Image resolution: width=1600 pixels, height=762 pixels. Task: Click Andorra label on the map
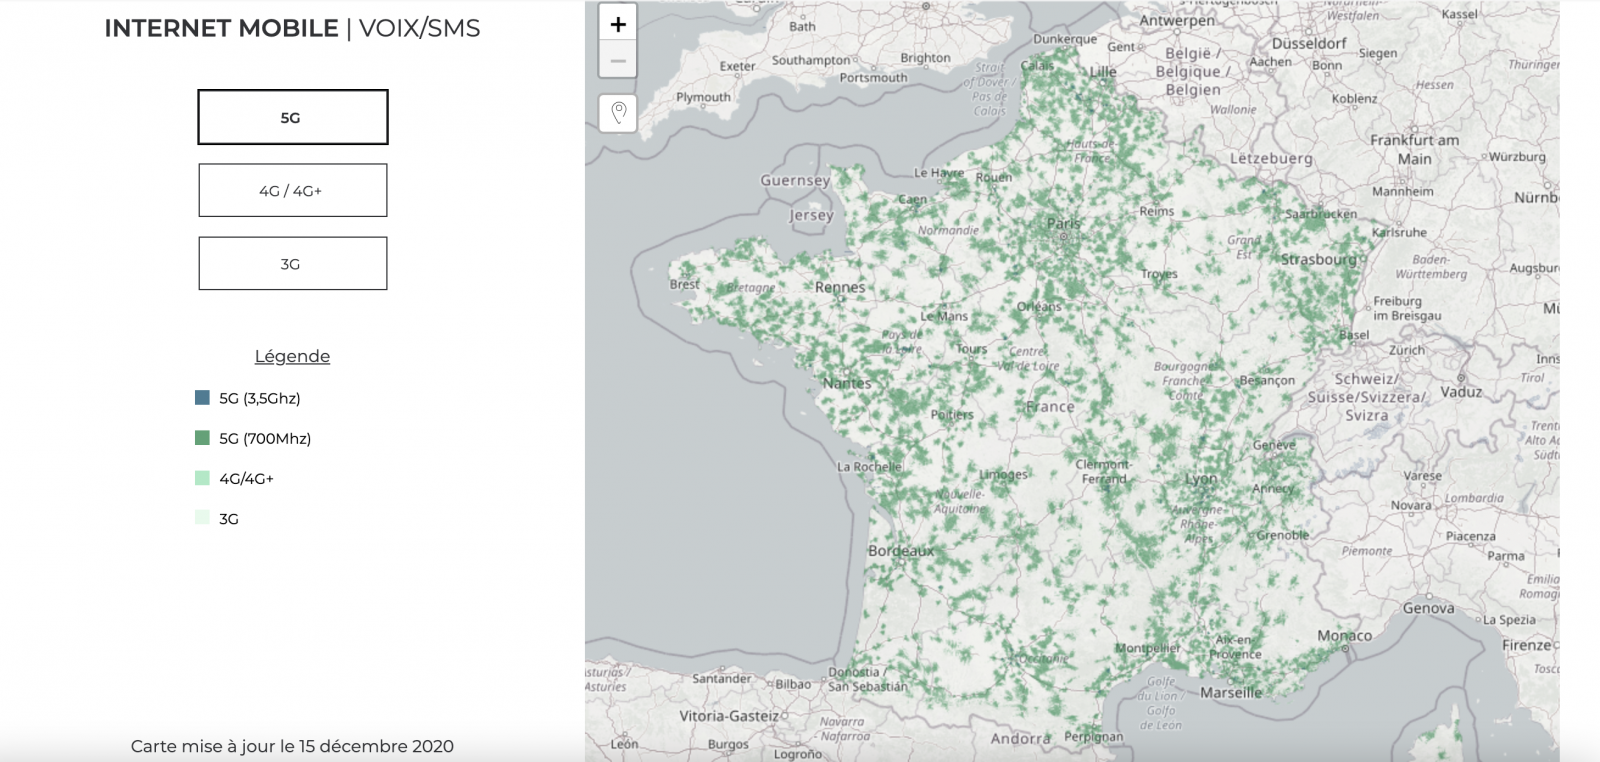(x=1020, y=739)
